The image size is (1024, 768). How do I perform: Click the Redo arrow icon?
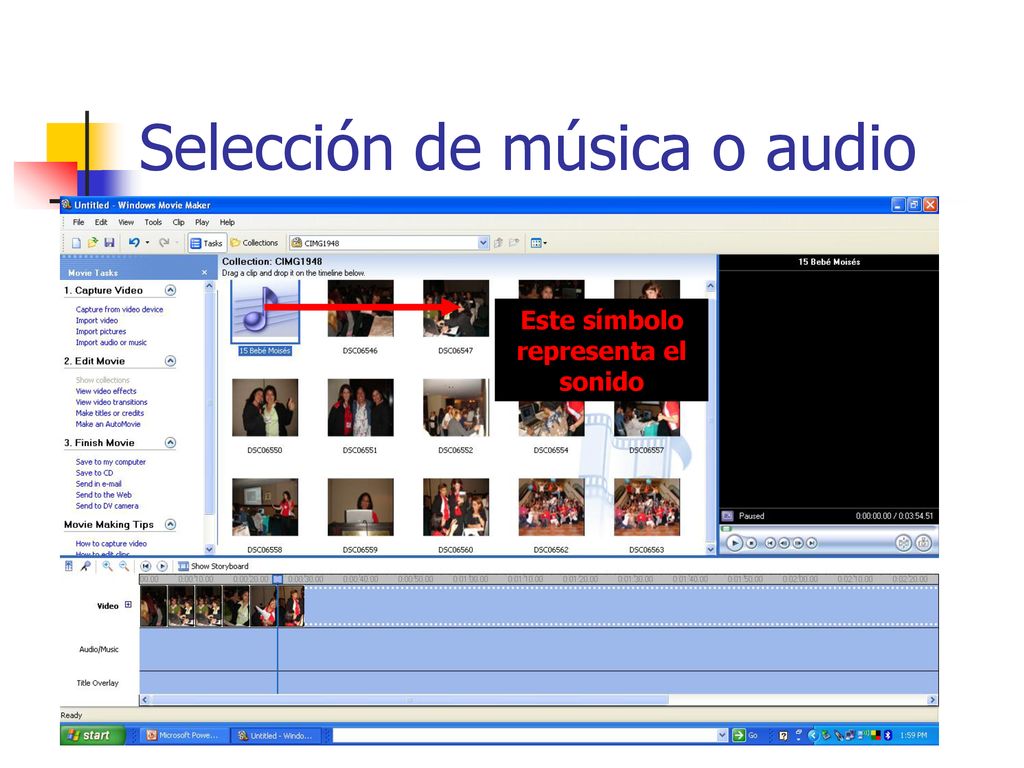coord(164,243)
